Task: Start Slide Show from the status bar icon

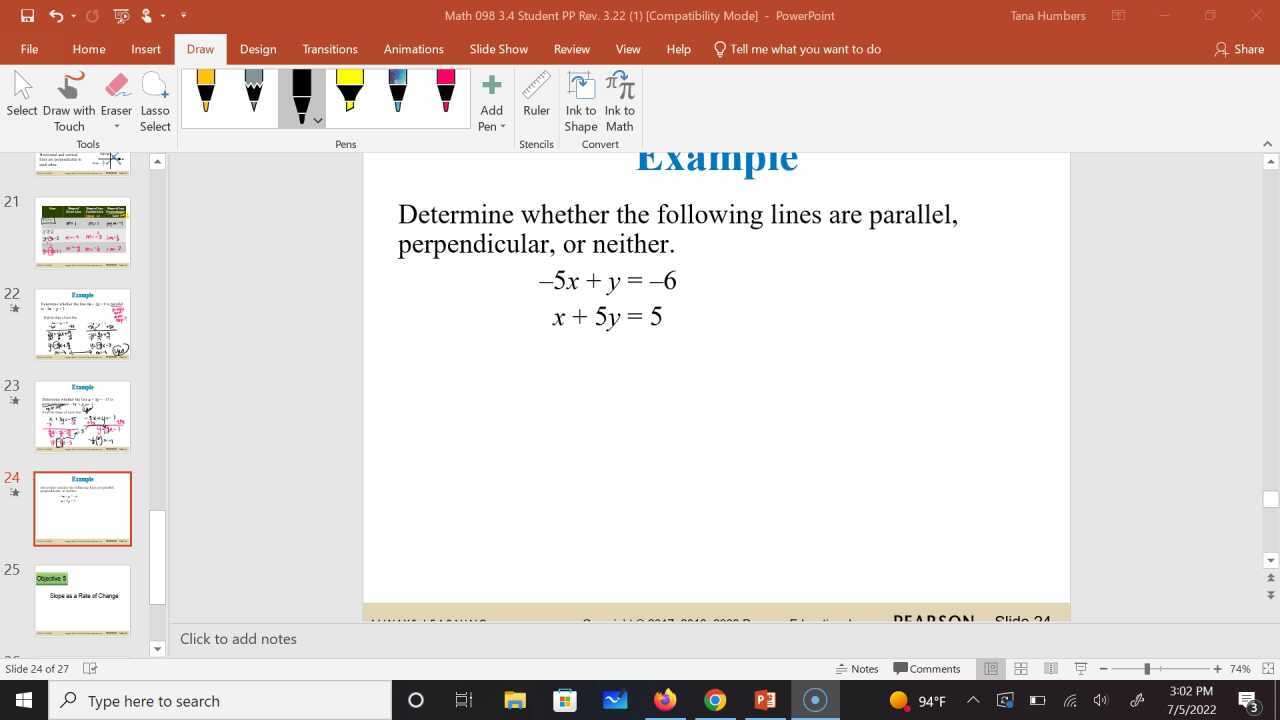Action: pyautogui.click(x=1080, y=668)
